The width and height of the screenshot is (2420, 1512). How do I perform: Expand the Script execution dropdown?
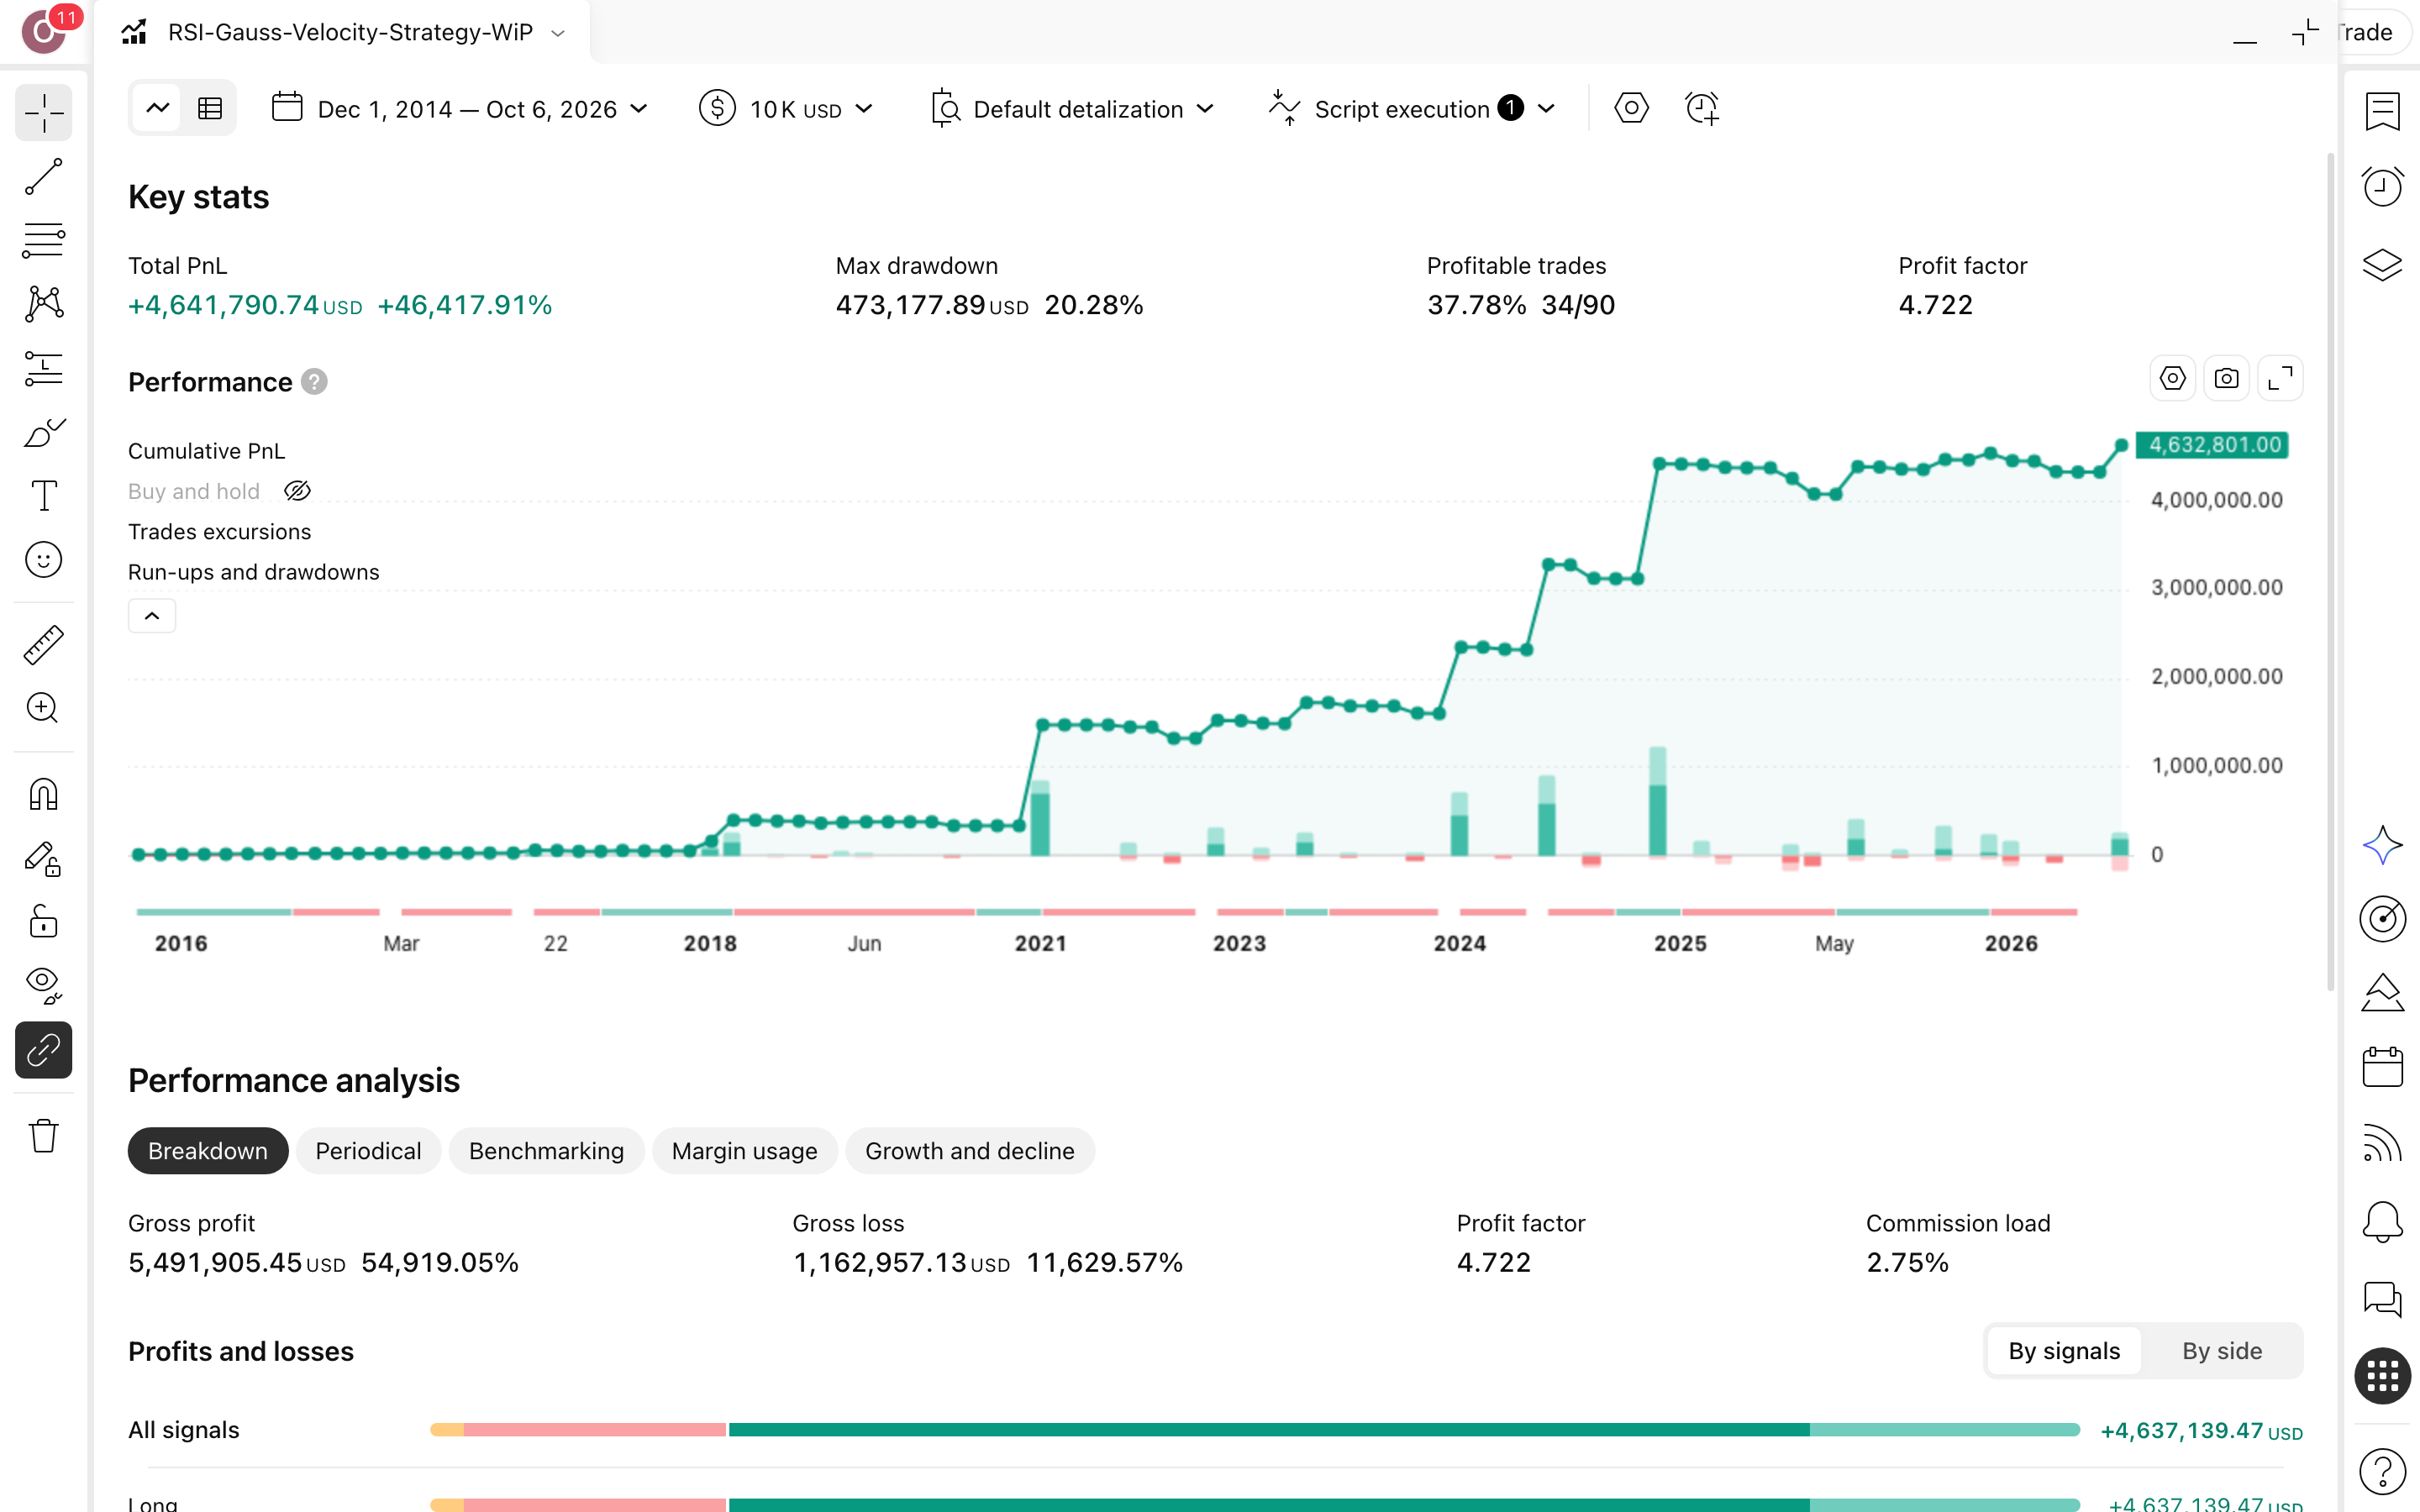pos(1411,109)
